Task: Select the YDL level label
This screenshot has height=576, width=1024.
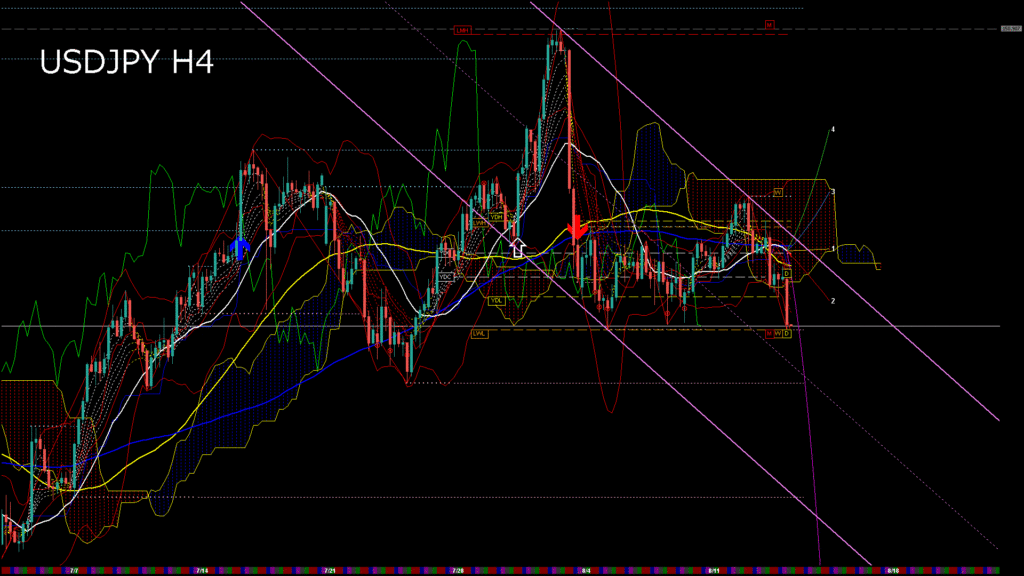Action: (496, 300)
